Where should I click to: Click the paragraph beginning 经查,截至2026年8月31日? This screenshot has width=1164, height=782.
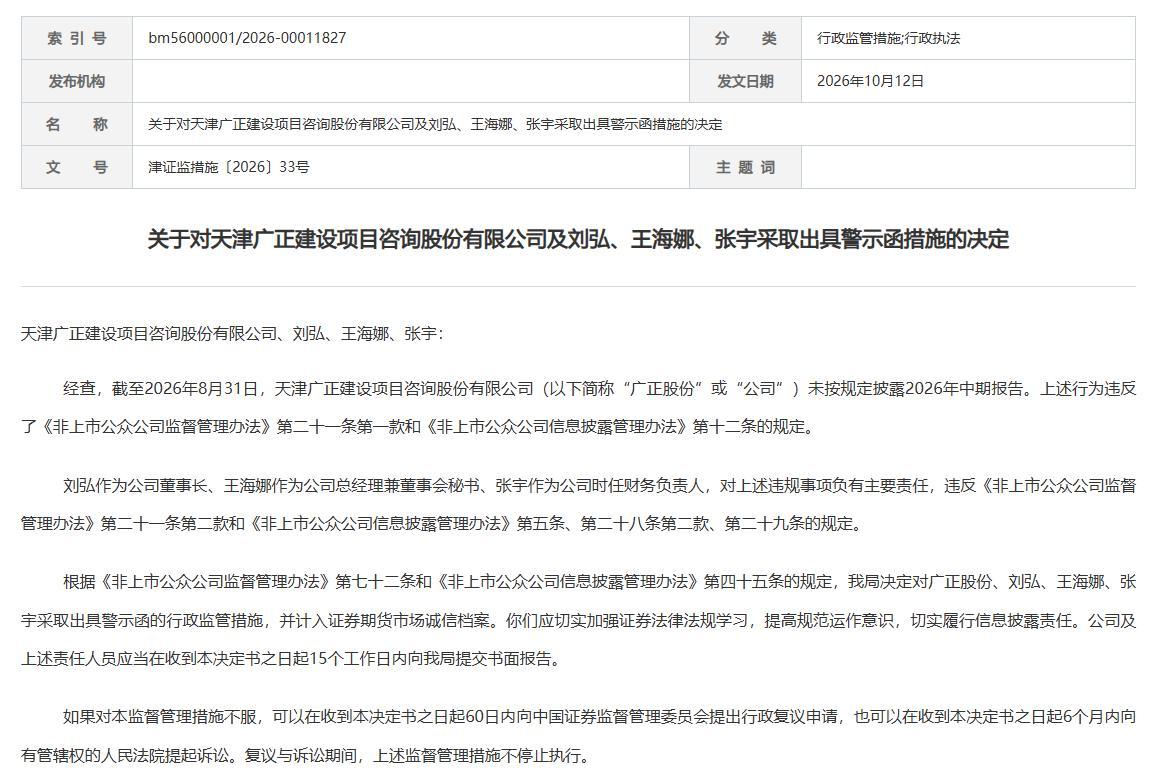tap(578, 408)
